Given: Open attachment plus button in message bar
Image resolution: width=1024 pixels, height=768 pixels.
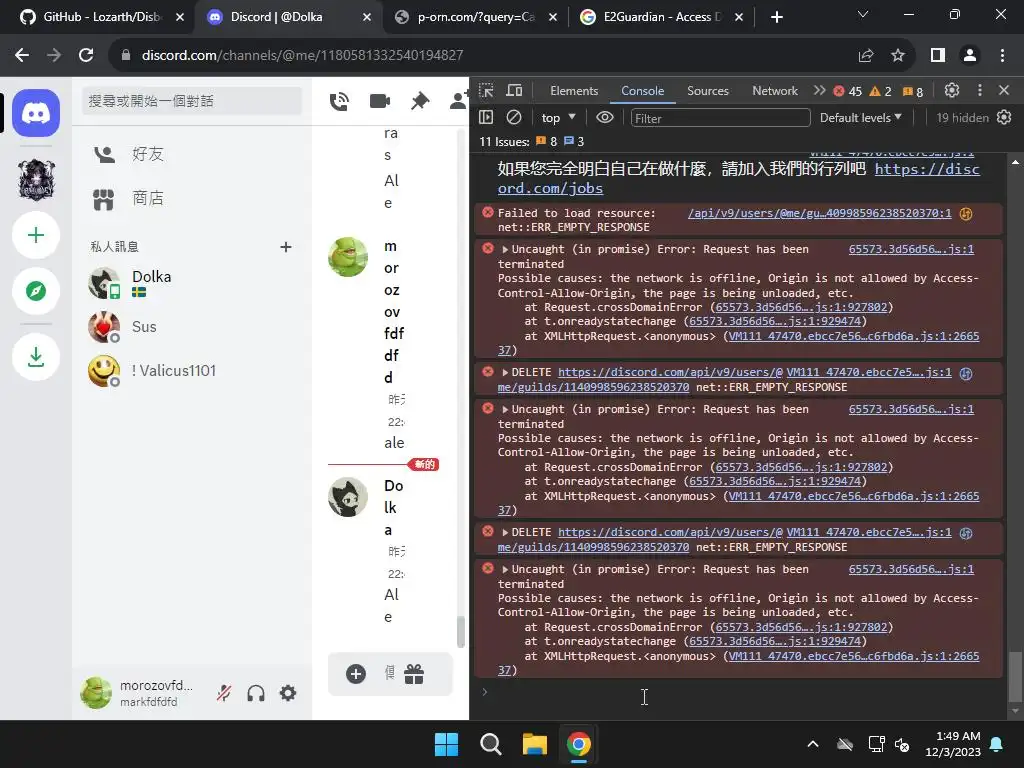Looking at the screenshot, I should pos(356,674).
